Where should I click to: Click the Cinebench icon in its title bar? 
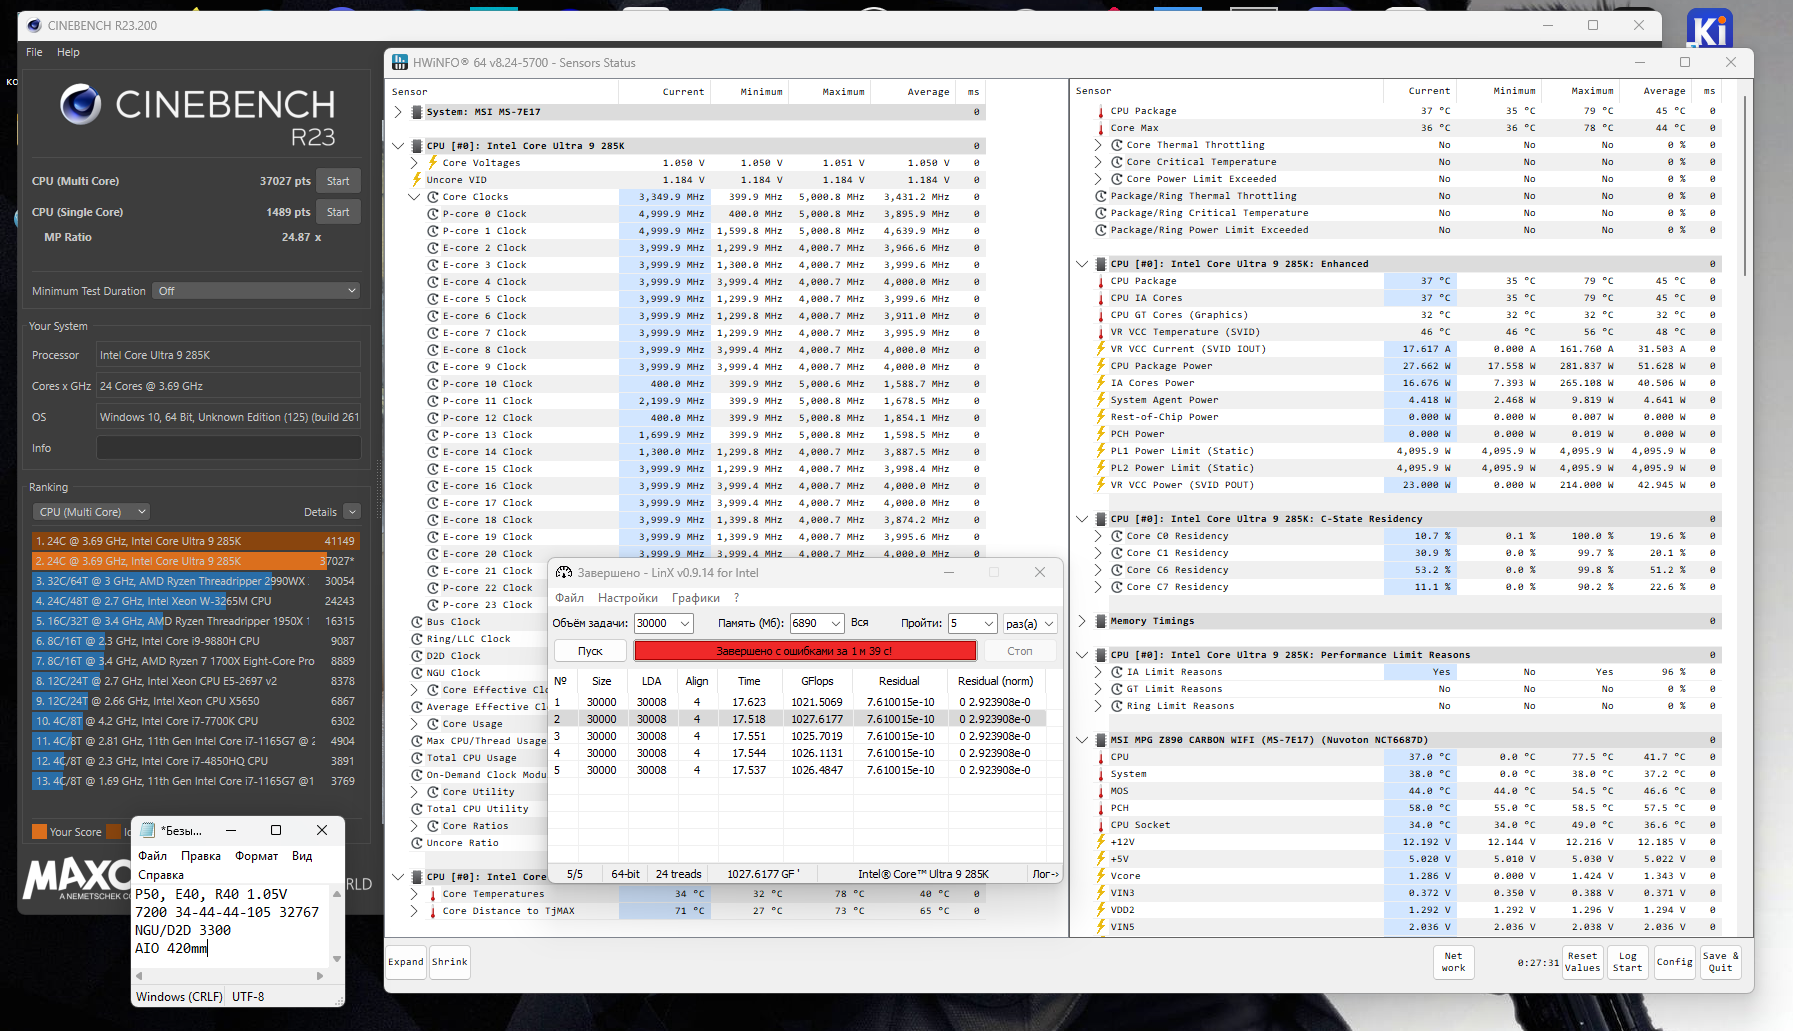(x=34, y=25)
